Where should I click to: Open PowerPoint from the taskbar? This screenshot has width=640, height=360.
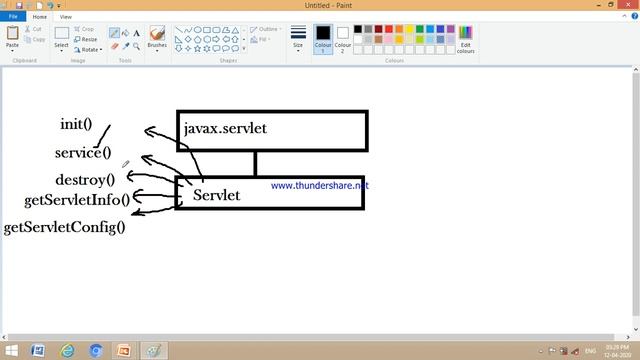[x=124, y=351]
